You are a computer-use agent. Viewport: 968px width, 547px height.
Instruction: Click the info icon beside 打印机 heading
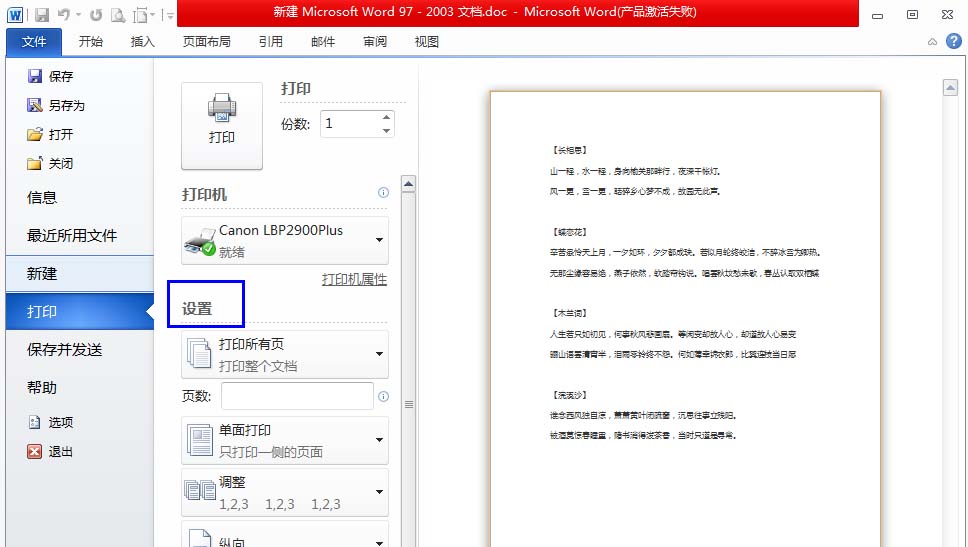383,193
